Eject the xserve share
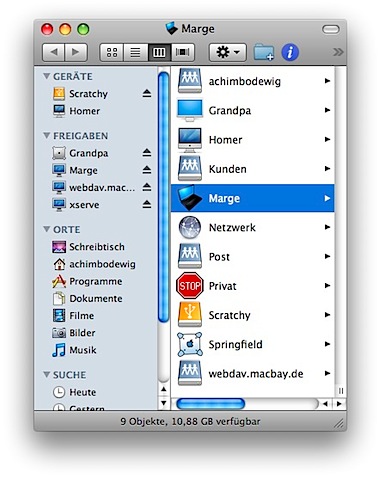380x478 pixels. pyautogui.click(x=147, y=205)
